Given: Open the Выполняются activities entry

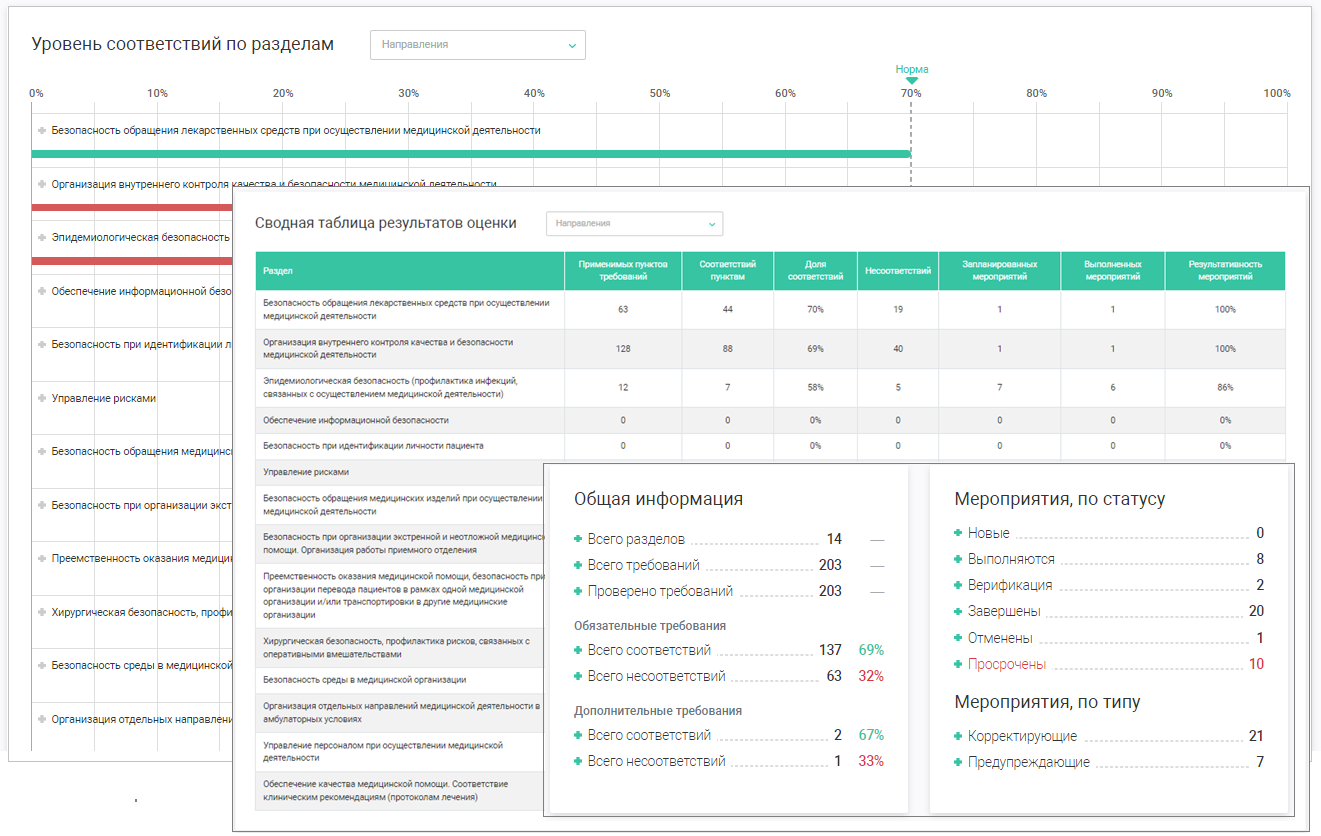Looking at the screenshot, I should click(x=1011, y=559).
